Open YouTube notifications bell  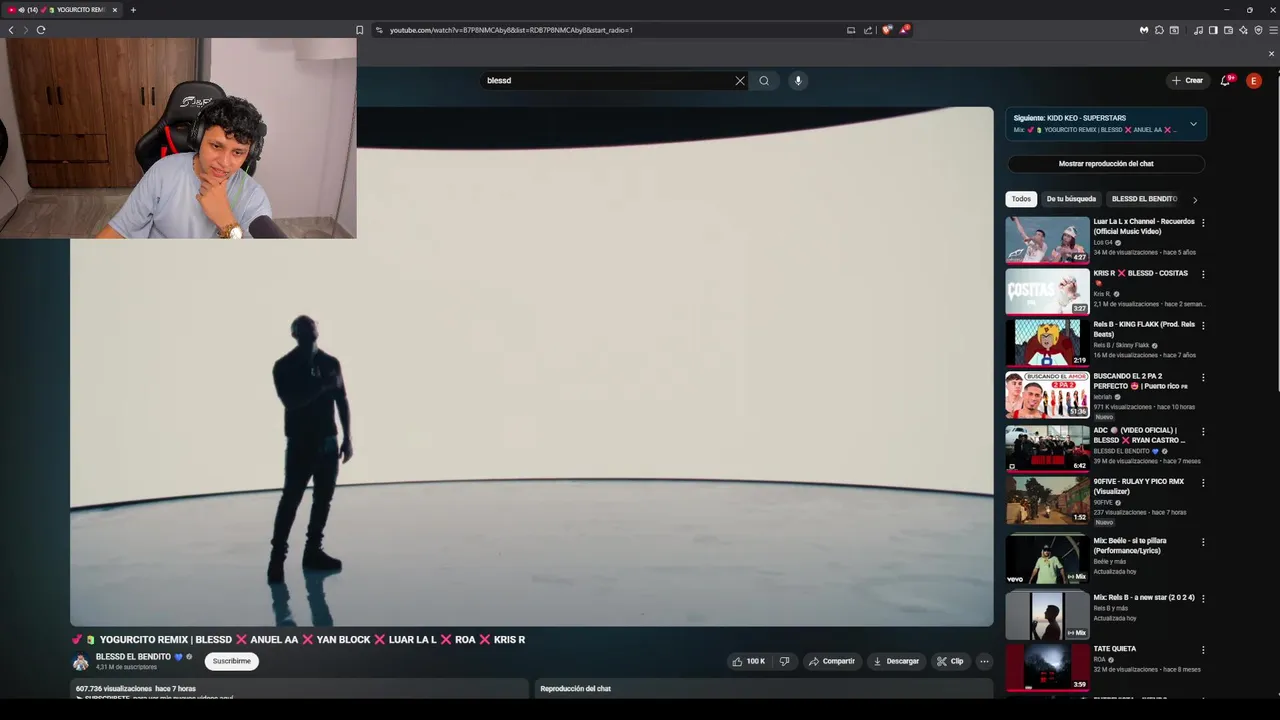[1225, 81]
